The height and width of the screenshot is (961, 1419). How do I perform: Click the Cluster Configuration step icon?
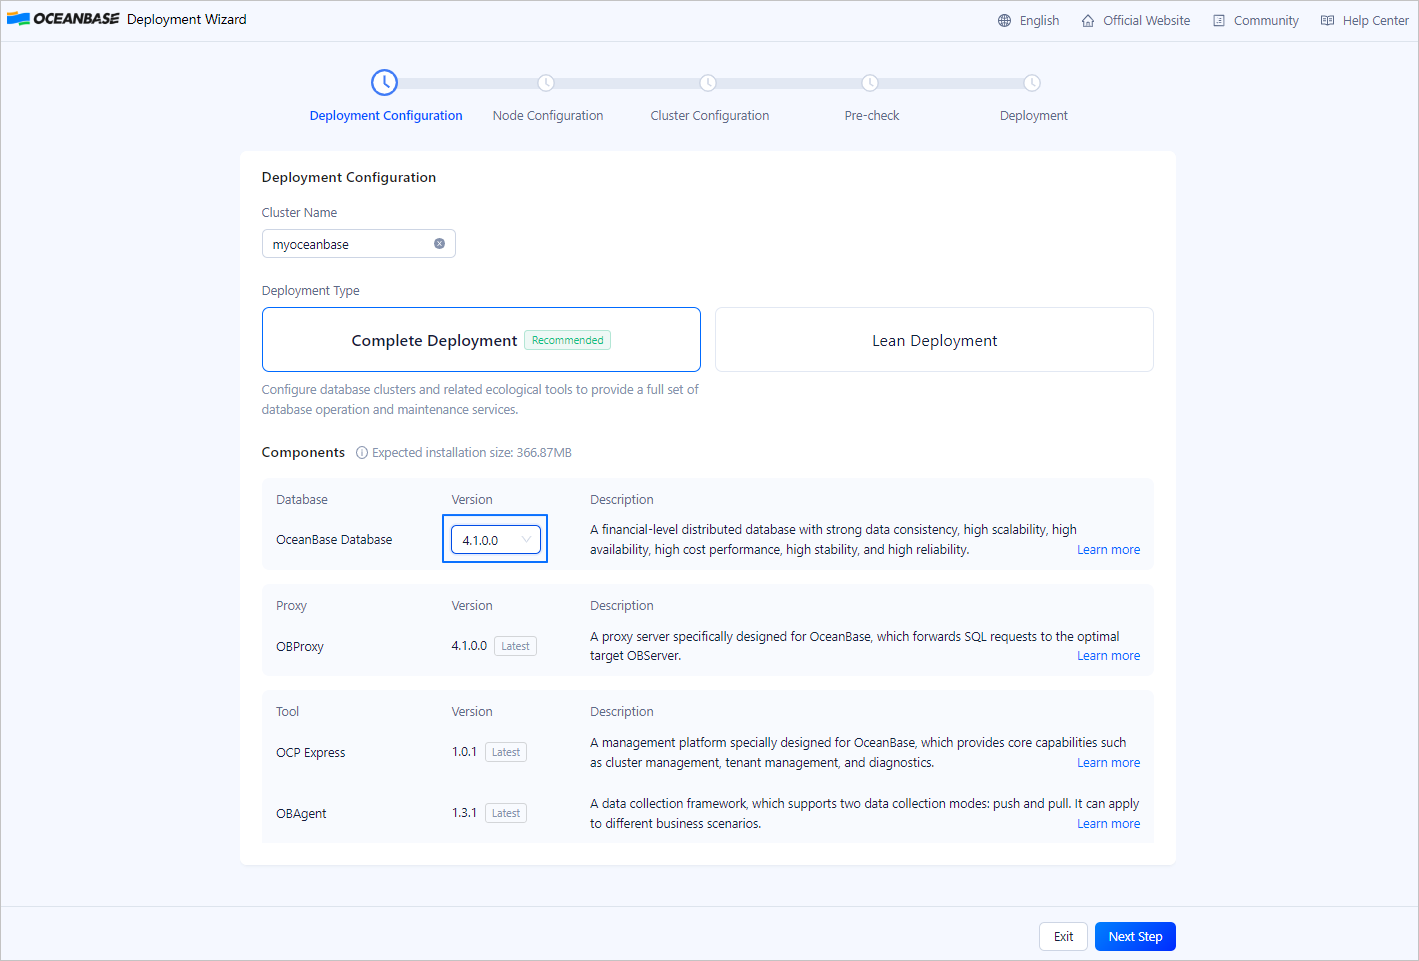(x=708, y=83)
